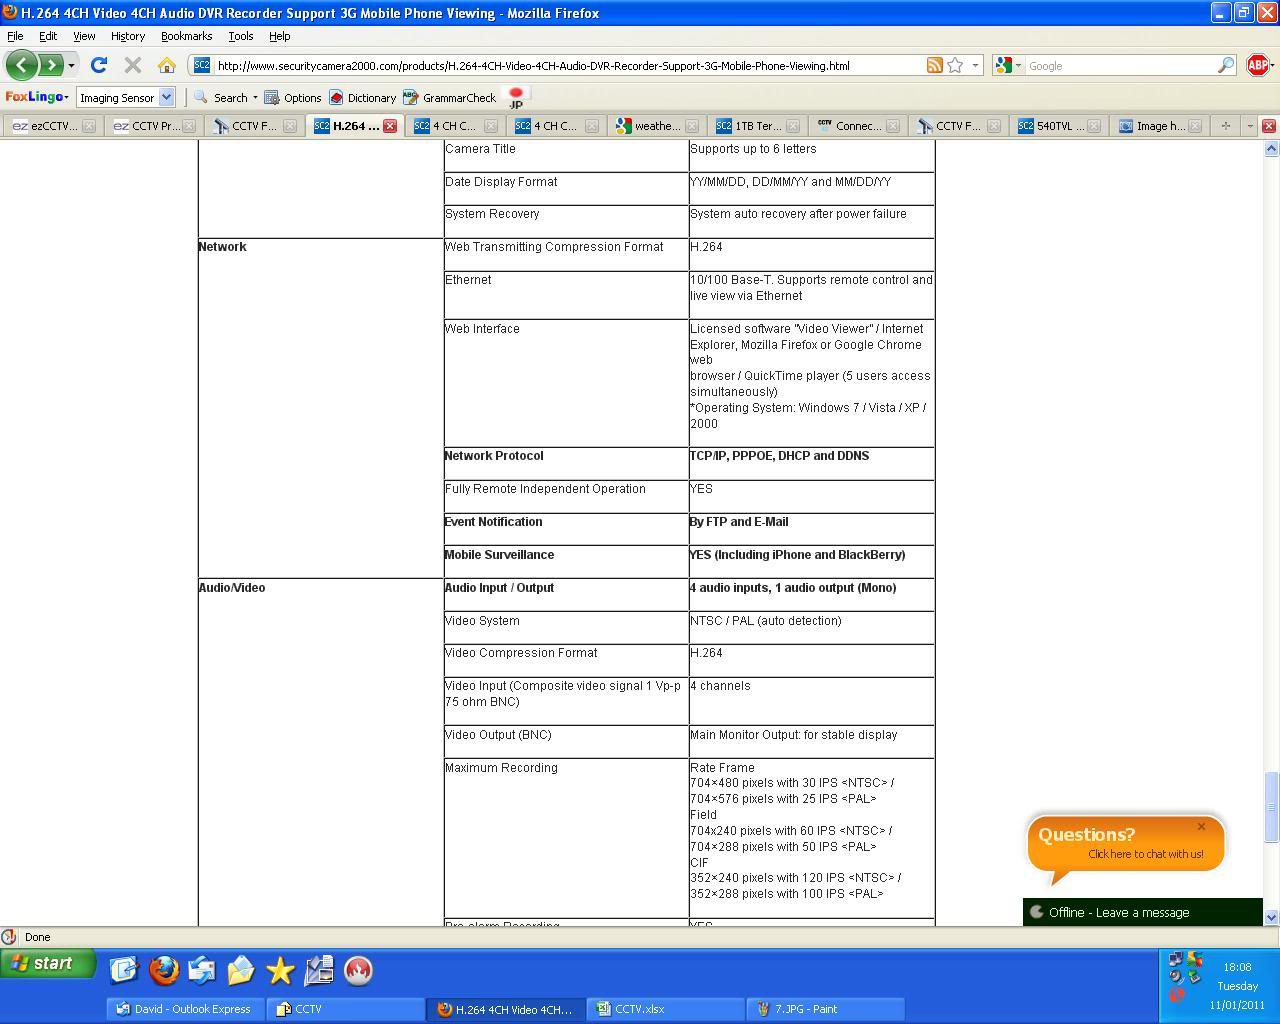Click the vertical scrollbar thumb
Screen dimensions: 1280x1024
[1271, 807]
